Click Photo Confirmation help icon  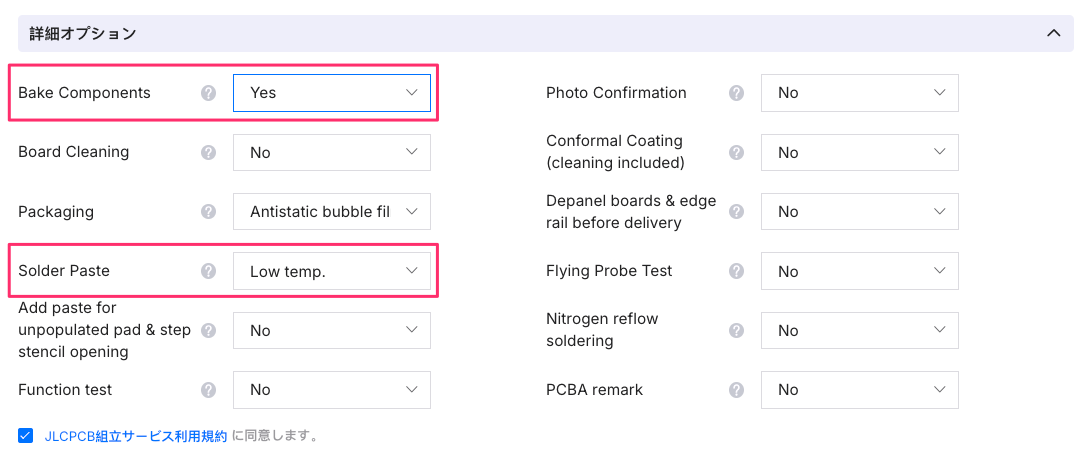click(x=736, y=93)
